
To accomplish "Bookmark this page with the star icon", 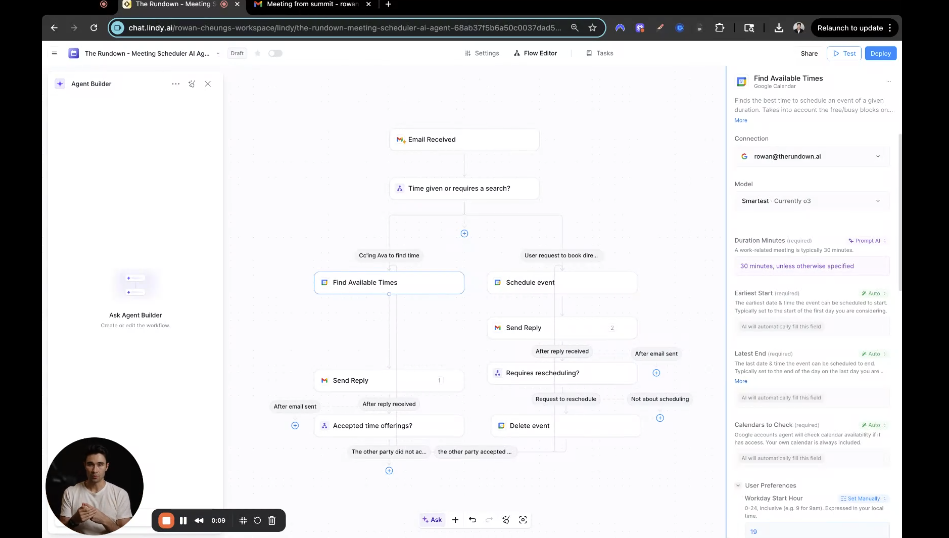I will (593, 28).
